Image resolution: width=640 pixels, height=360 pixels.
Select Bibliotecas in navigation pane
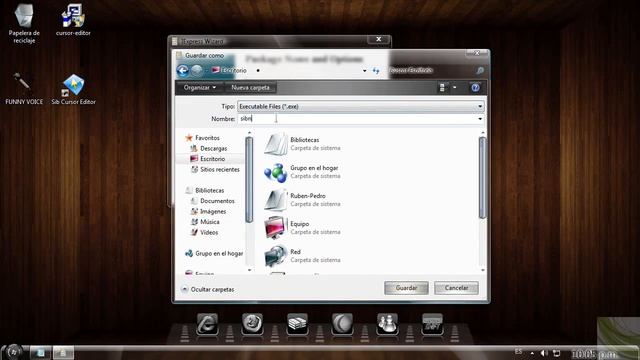click(209, 191)
